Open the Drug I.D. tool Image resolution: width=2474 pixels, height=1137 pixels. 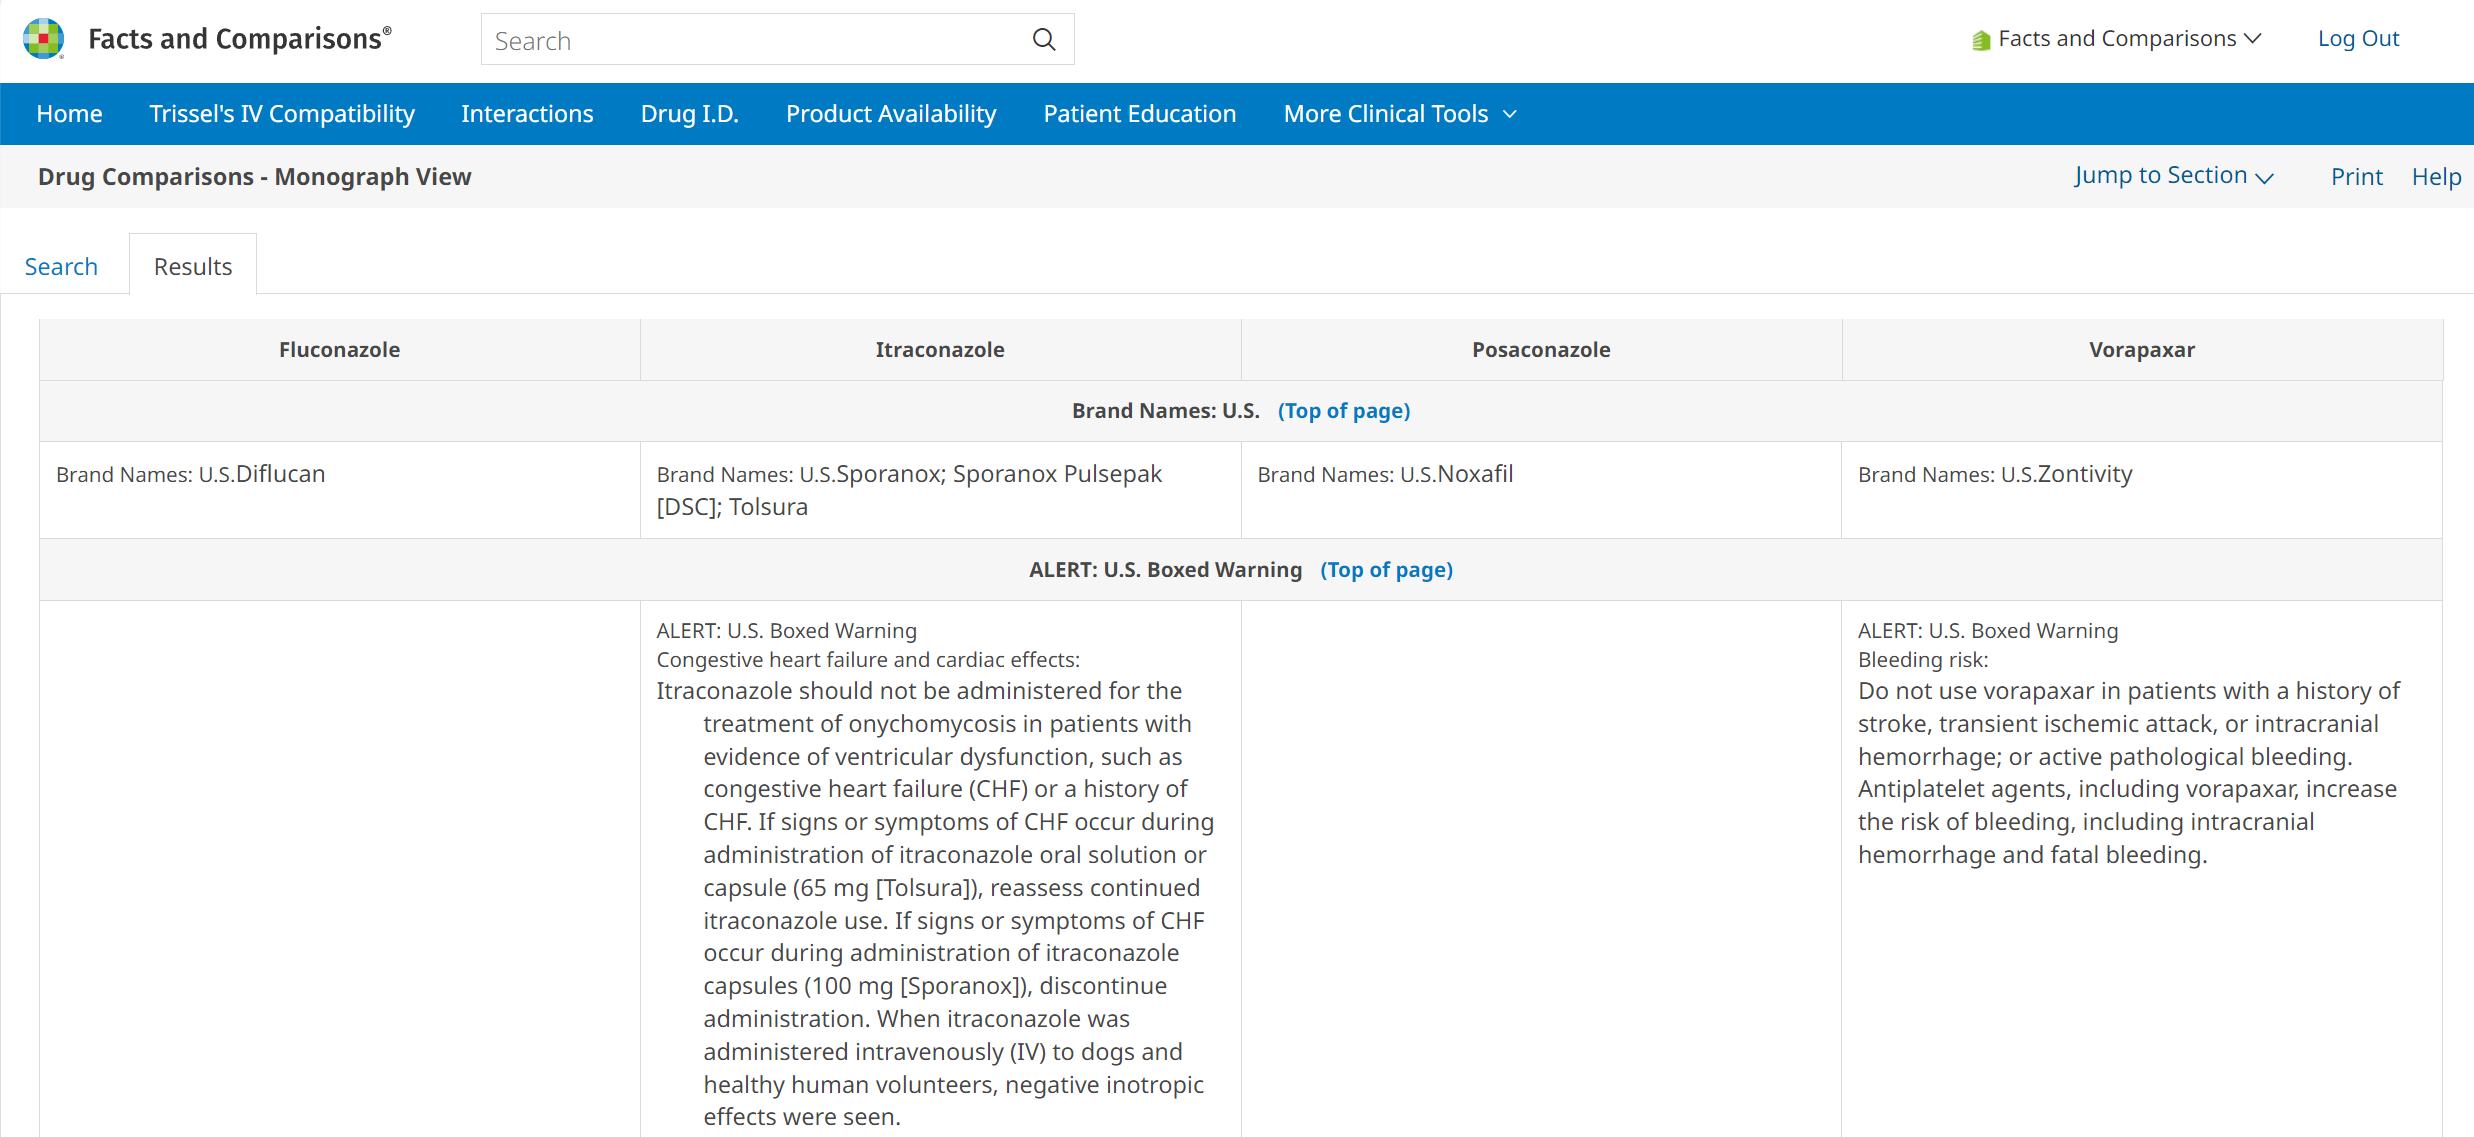pyautogui.click(x=689, y=114)
